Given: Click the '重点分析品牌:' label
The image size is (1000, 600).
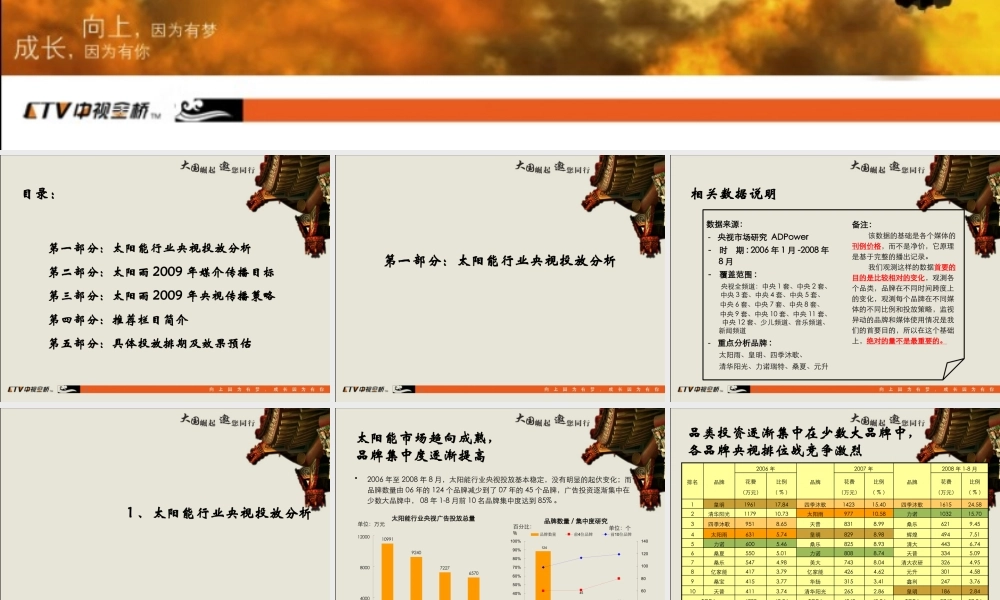Looking at the screenshot, I should (x=744, y=342).
